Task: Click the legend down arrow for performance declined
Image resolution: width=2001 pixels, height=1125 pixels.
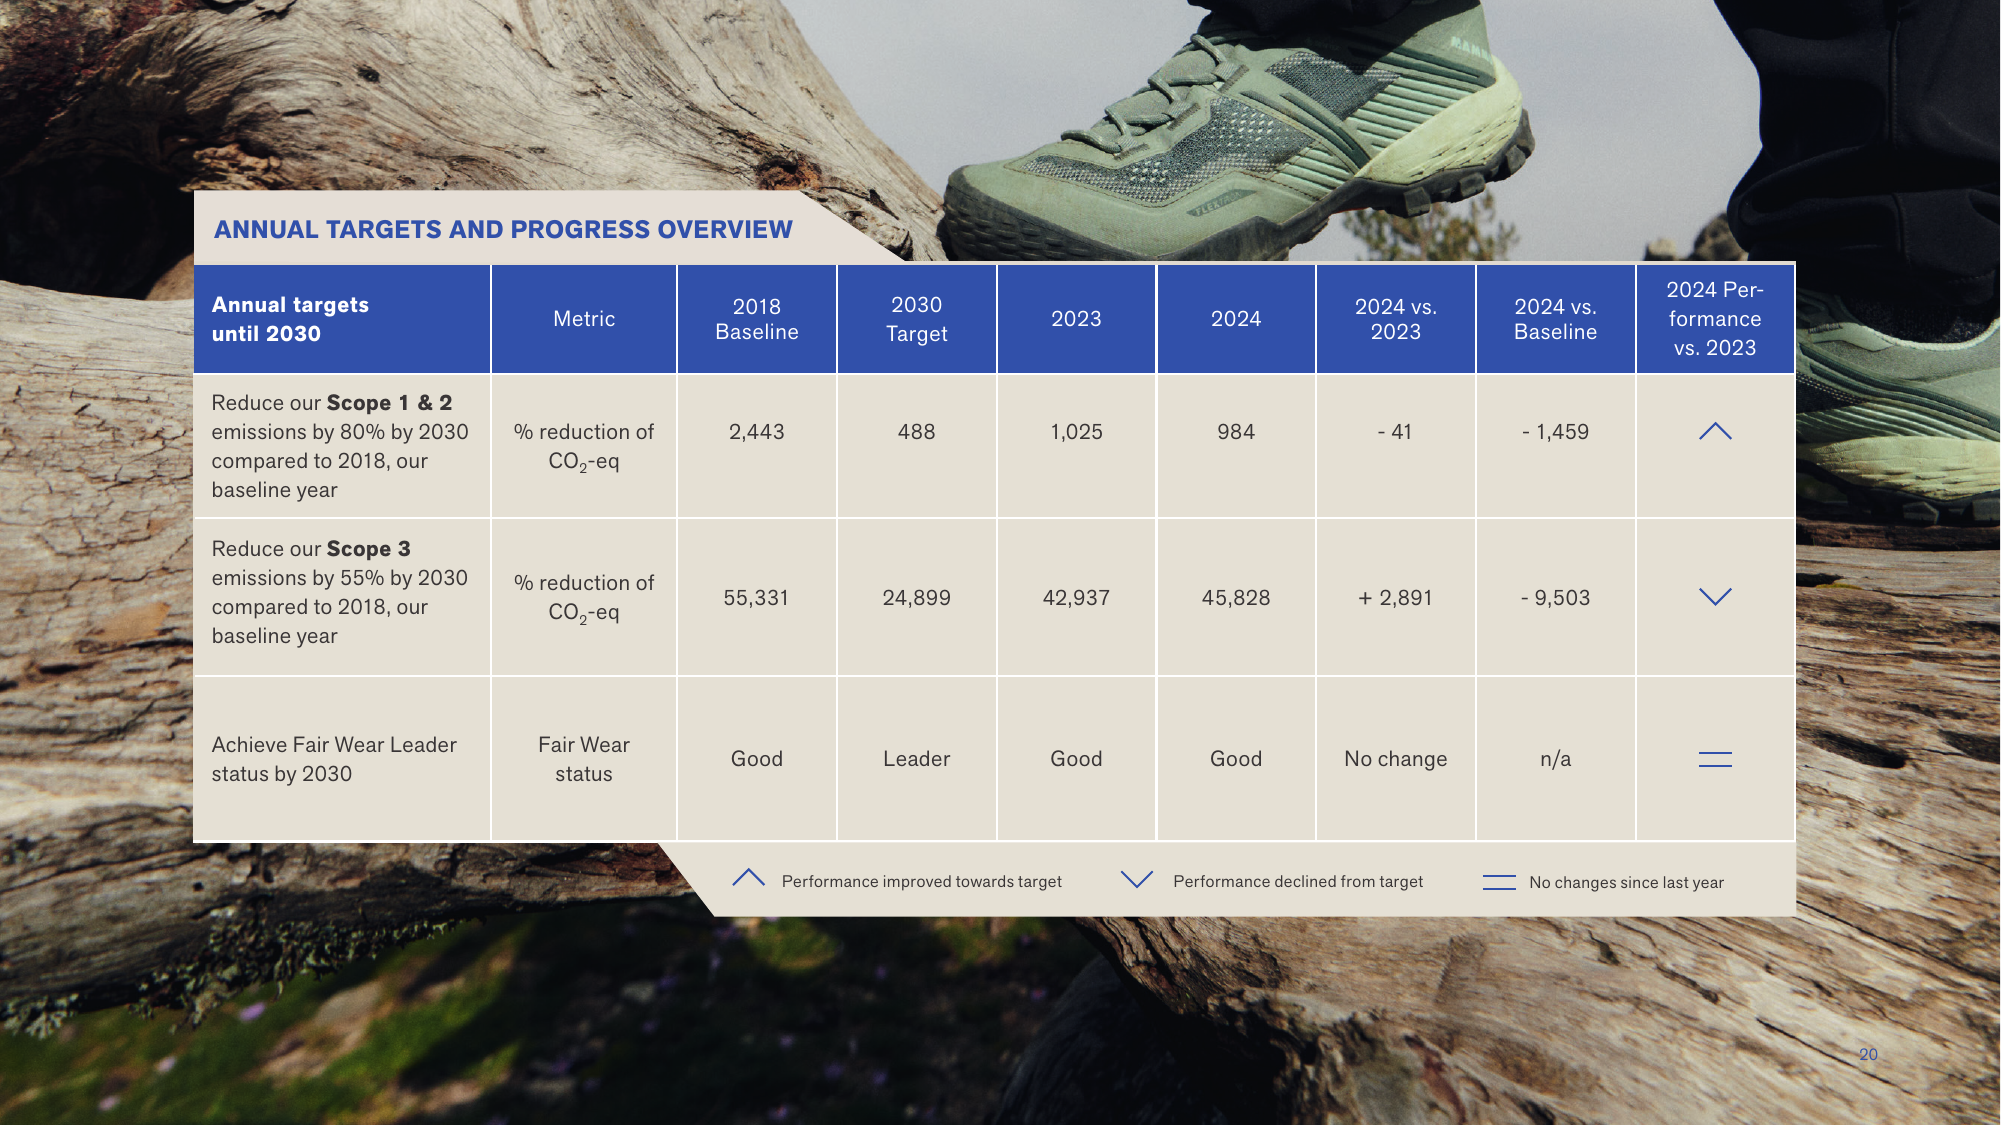Action: pyautogui.click(x=1137, y=879)
